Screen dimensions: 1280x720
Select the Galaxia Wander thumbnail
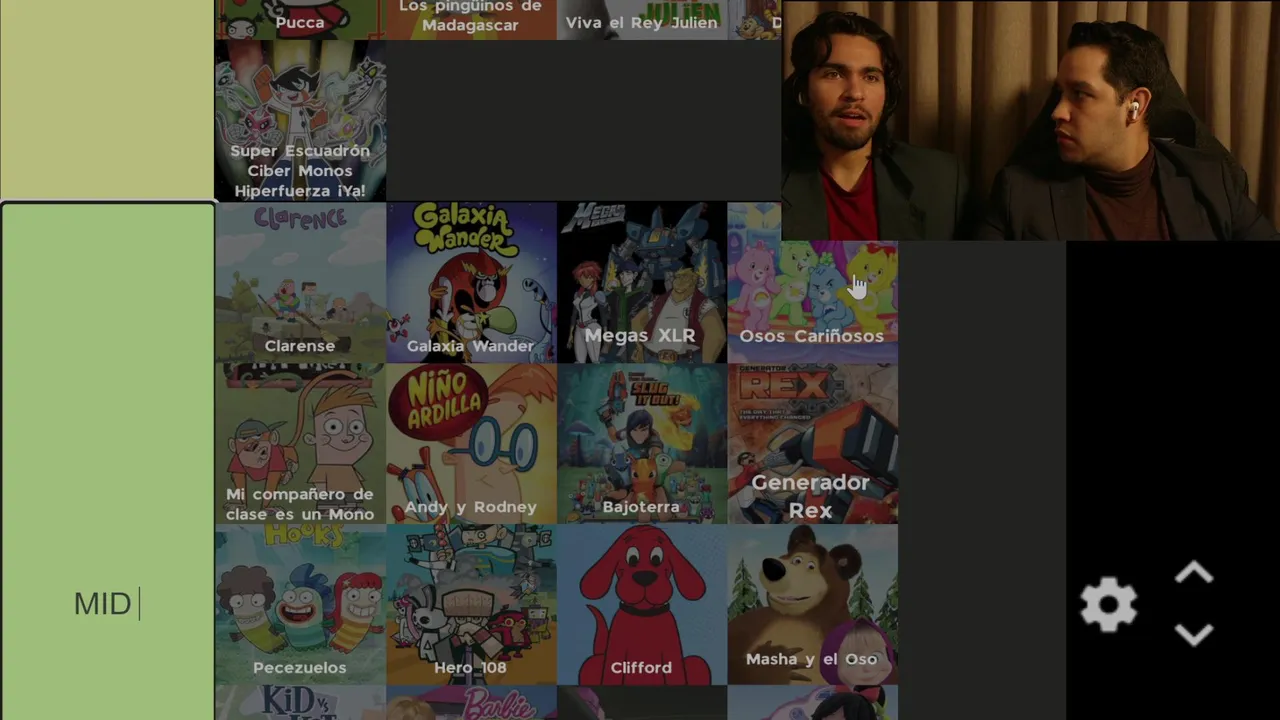coord(471,283)
